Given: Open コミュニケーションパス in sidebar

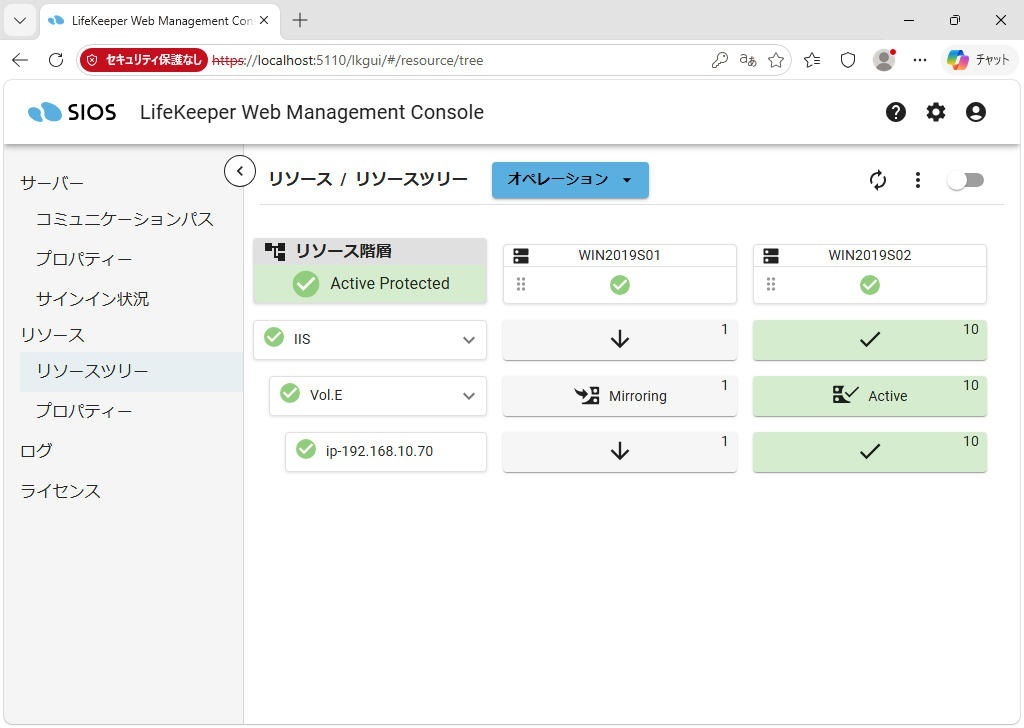Looking at the screenshot, I should (x=125, y=219).
